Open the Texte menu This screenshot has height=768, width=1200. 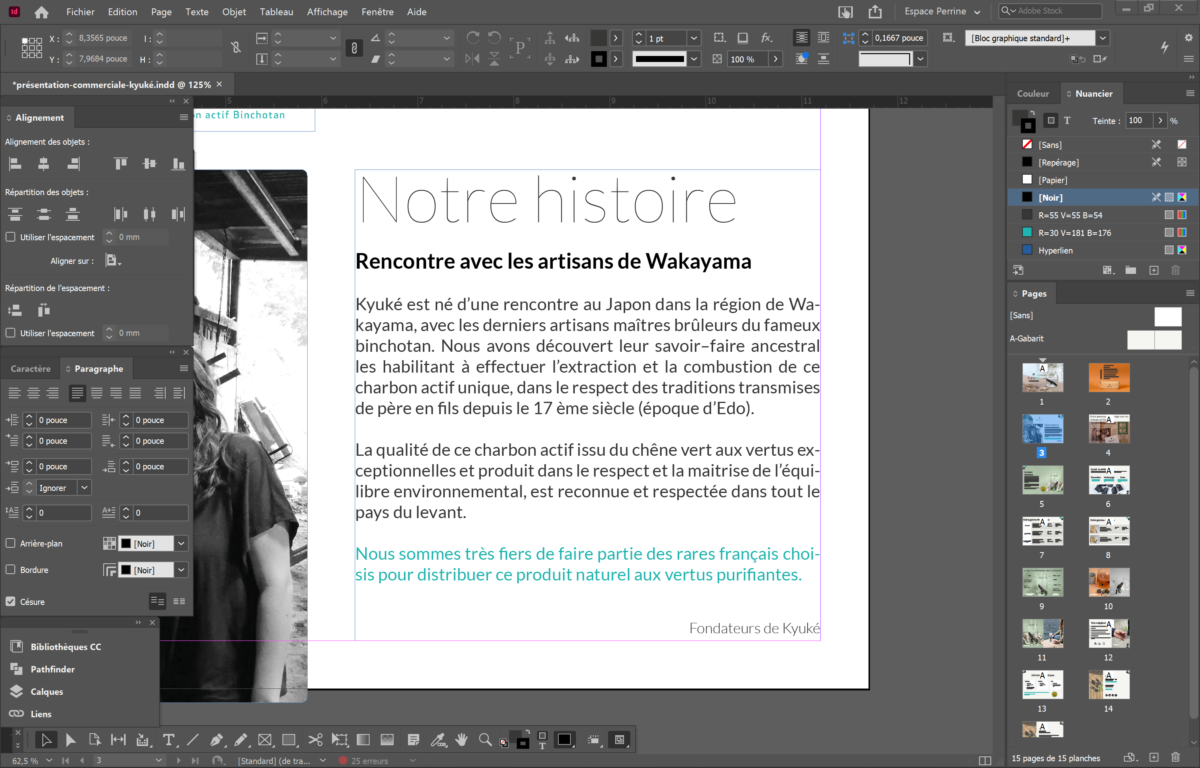coord(197,12)
